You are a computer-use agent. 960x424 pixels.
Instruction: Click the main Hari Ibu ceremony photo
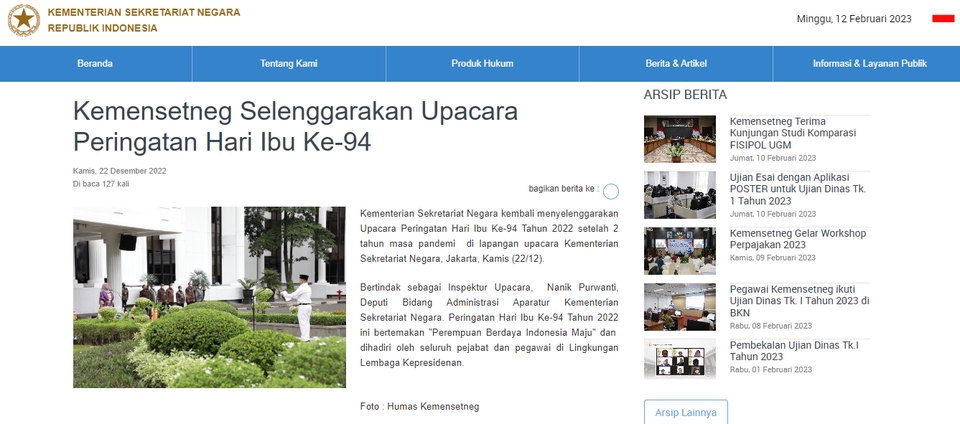209,297
